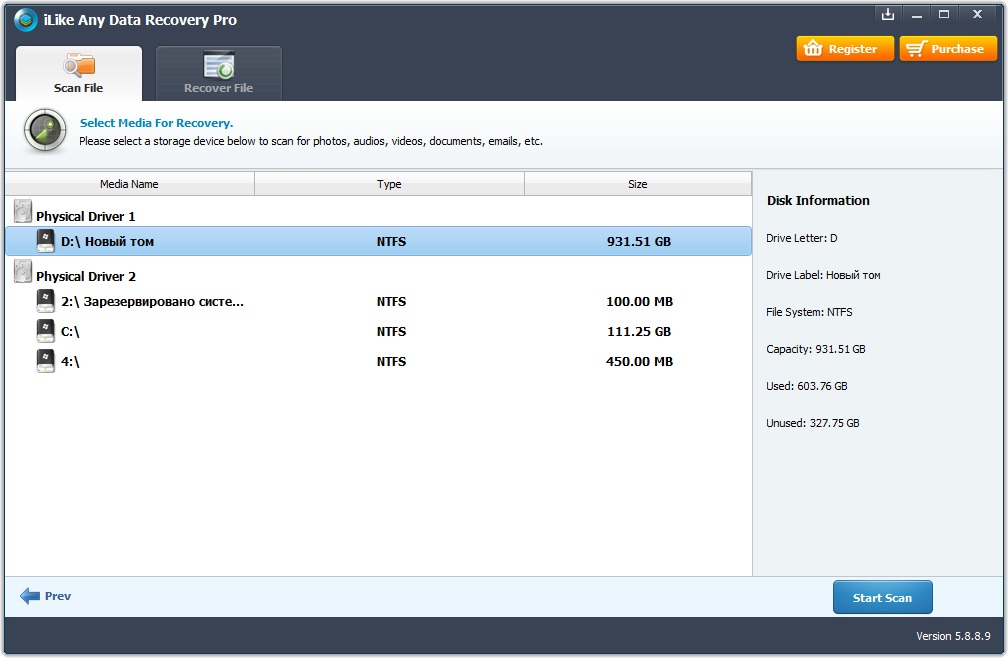This screenshot has width=1008, height=658.
Task: Select the 111.25 GB C:\ drive row
Action: click(378, 331)
